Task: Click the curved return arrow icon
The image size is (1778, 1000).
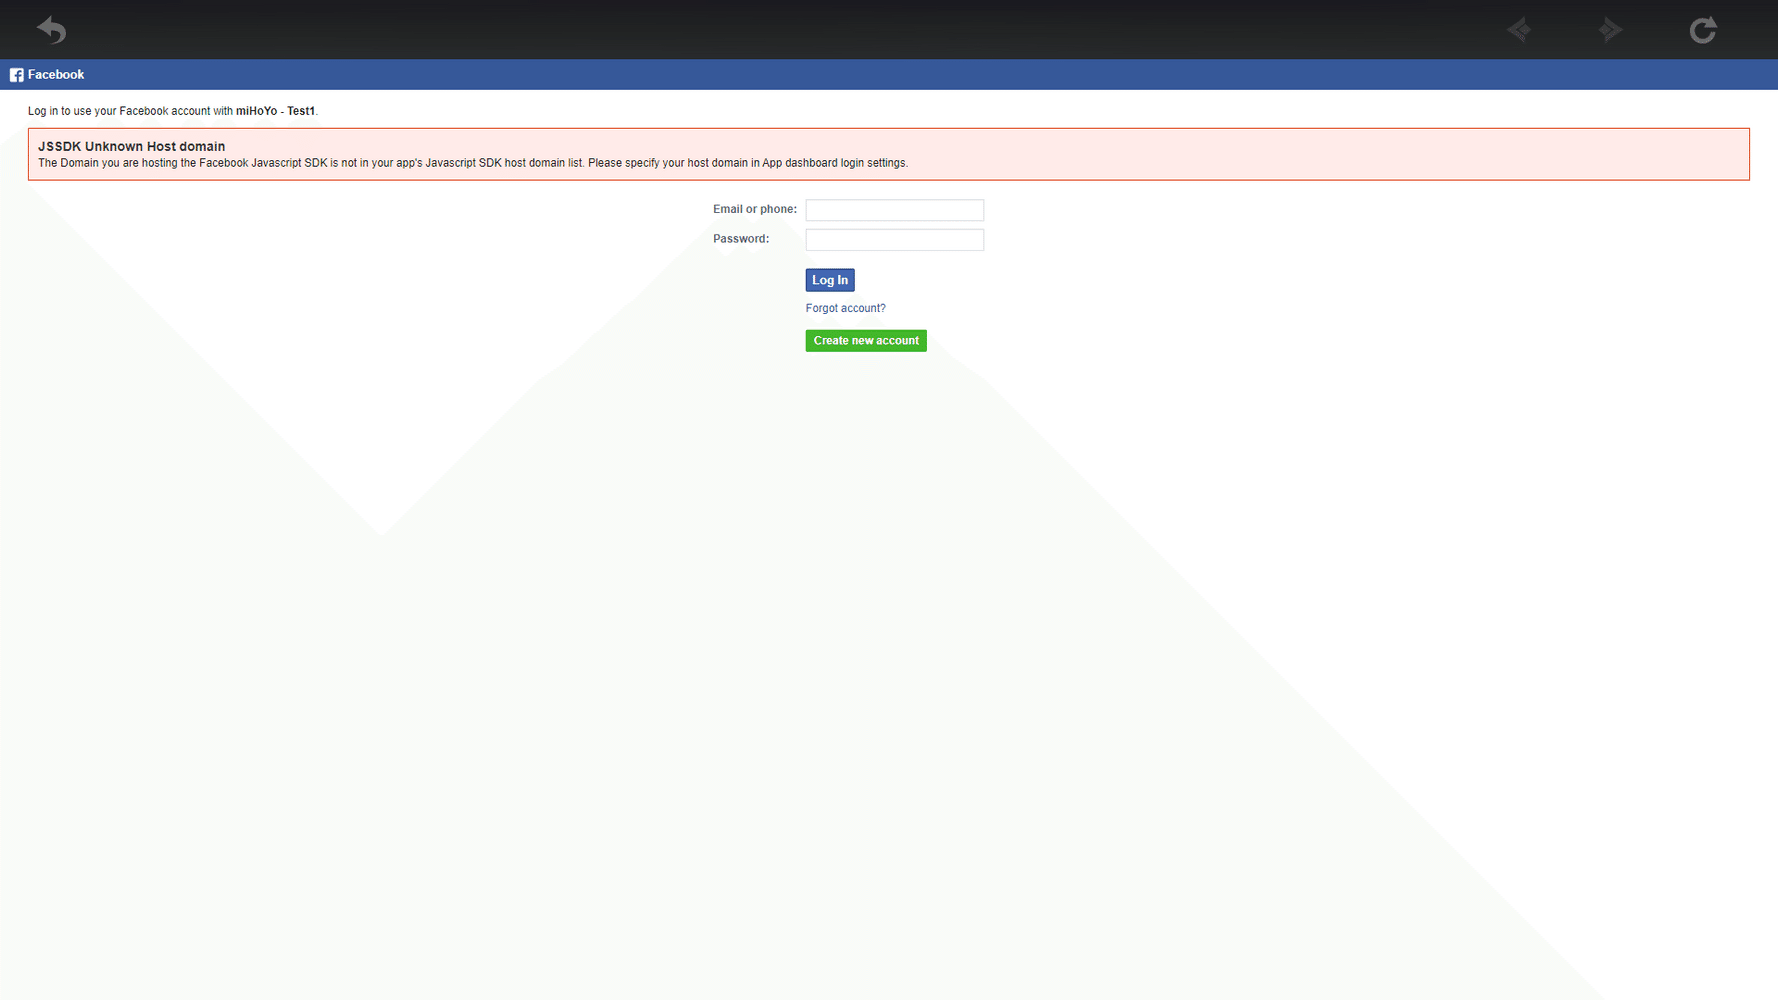Action: (51, 30)
